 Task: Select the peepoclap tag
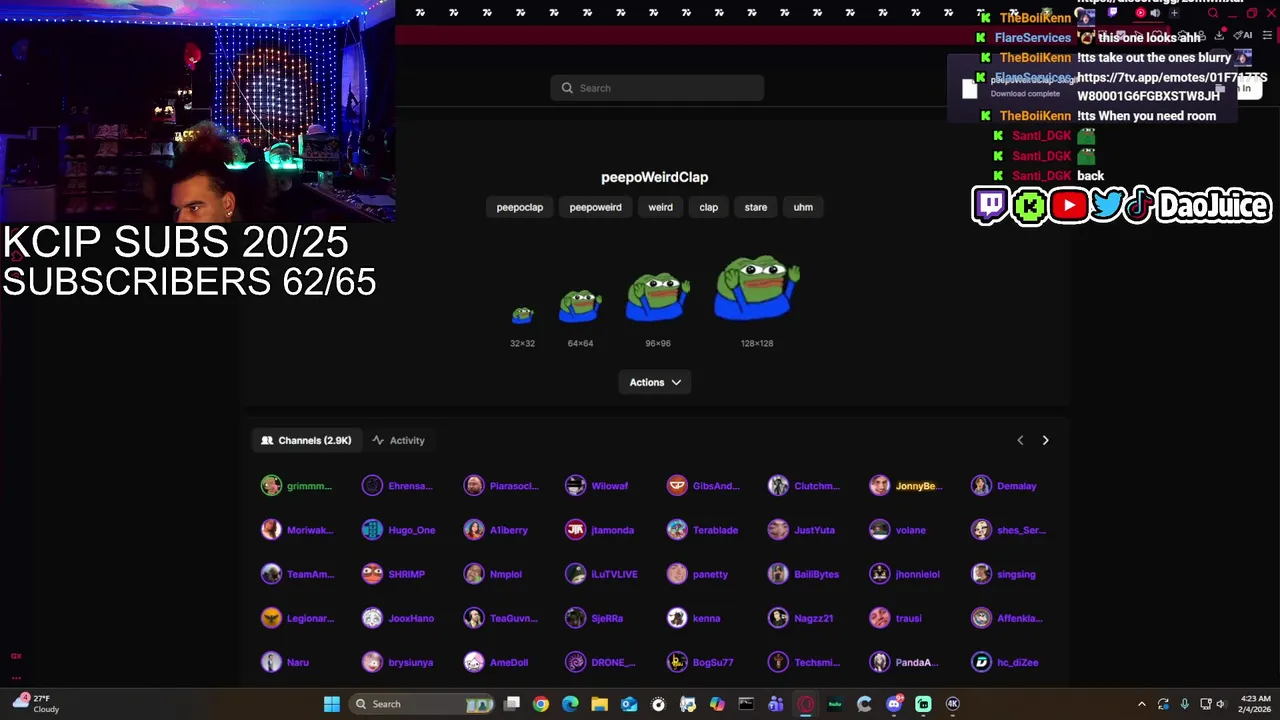[x=520, y=207]
